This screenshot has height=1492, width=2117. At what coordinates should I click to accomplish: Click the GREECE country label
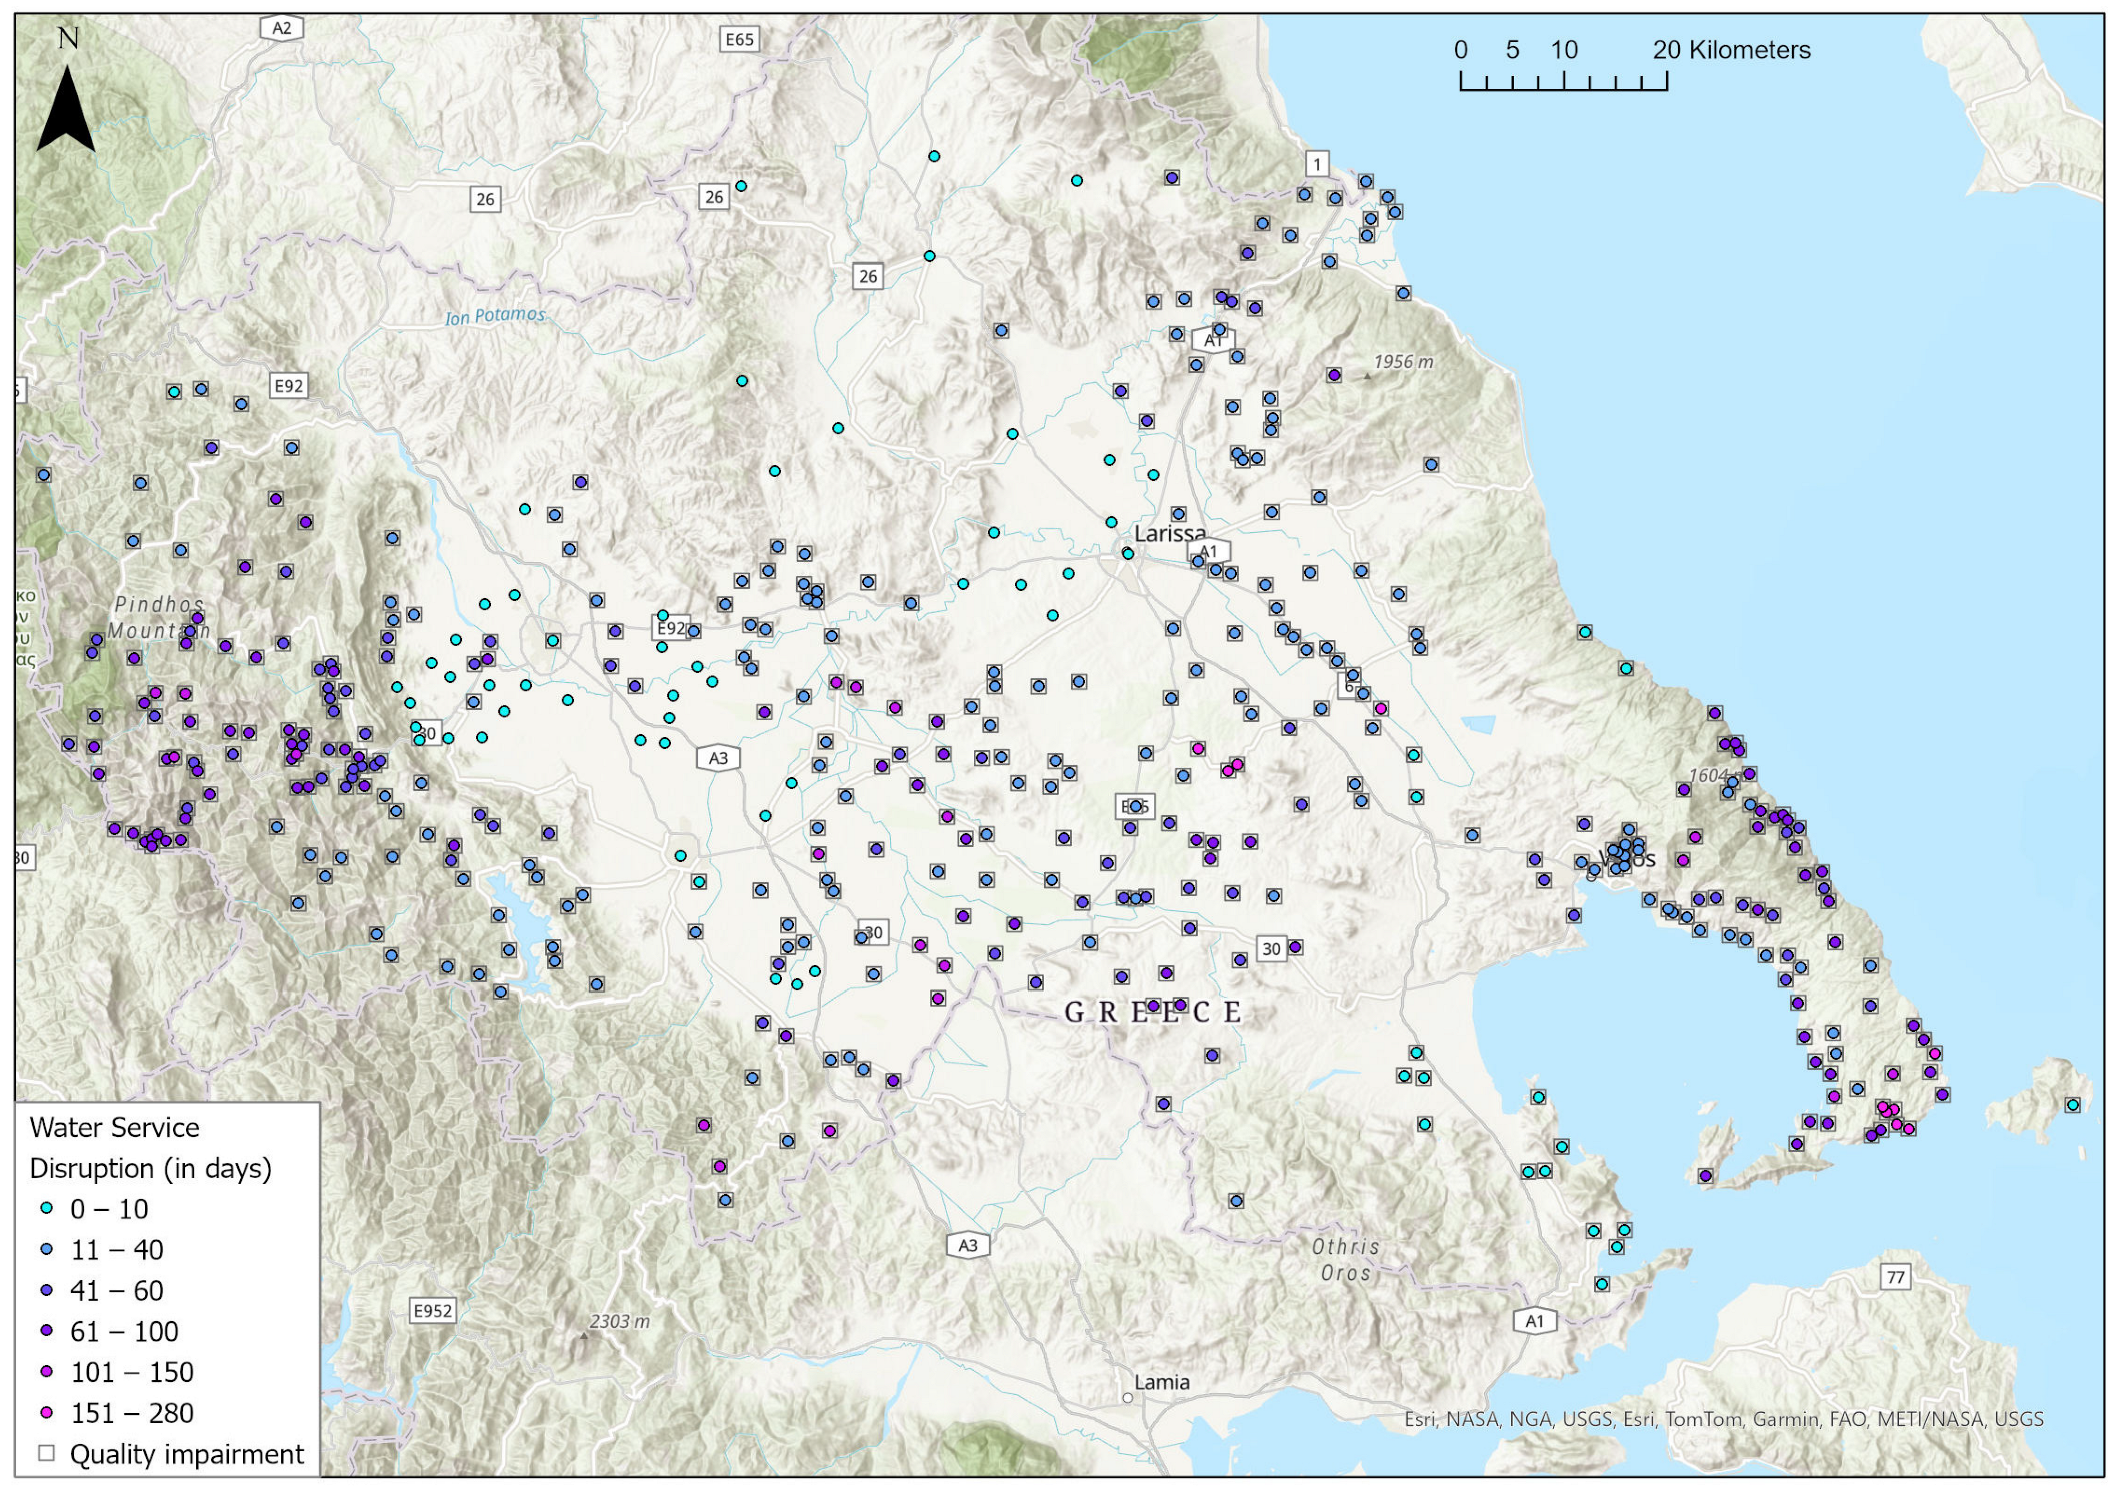pyautogui.click(x=1153, y=1012)
